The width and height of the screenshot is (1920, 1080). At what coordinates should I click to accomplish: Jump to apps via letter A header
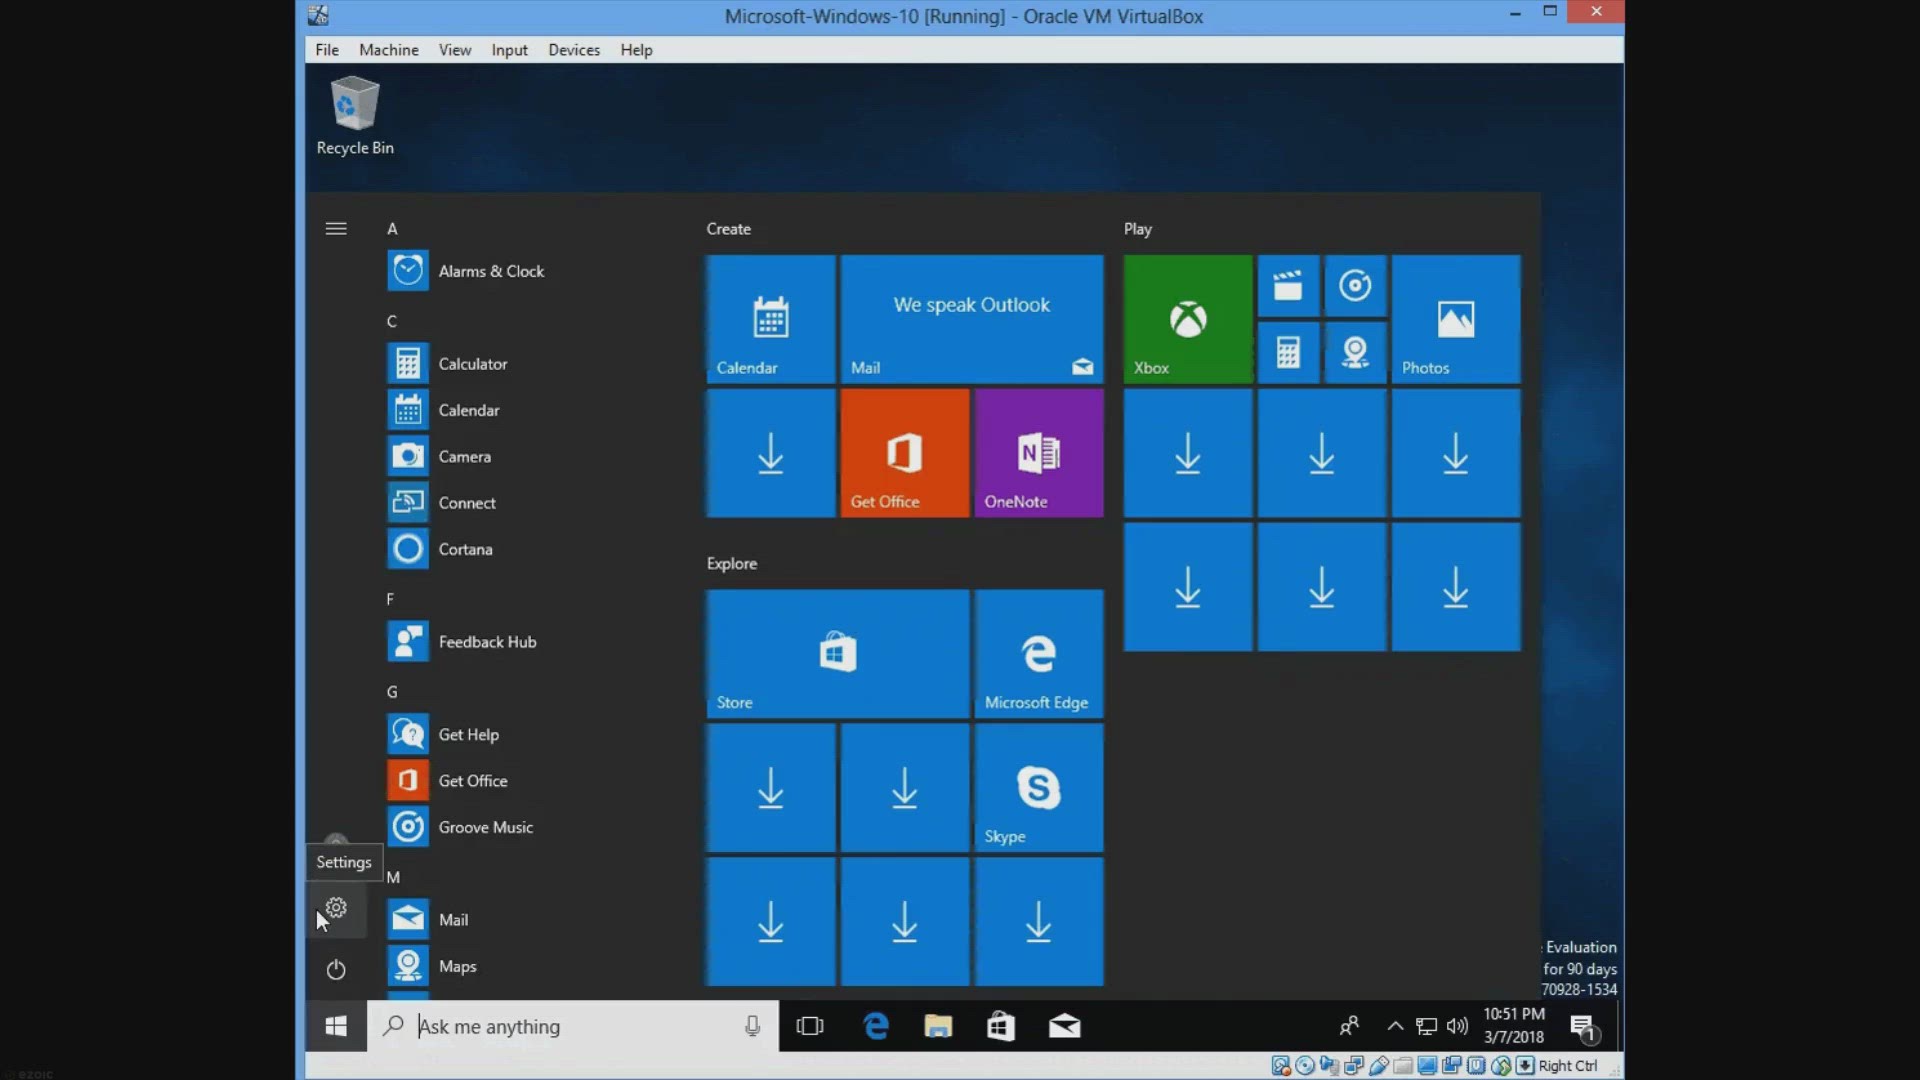coord(392,229)
